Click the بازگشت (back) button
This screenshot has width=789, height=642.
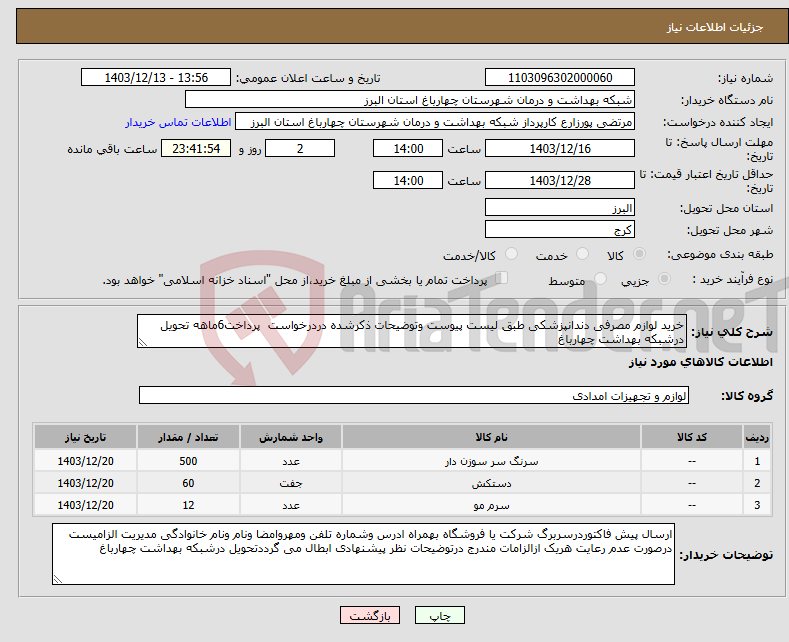pos(370,615)
